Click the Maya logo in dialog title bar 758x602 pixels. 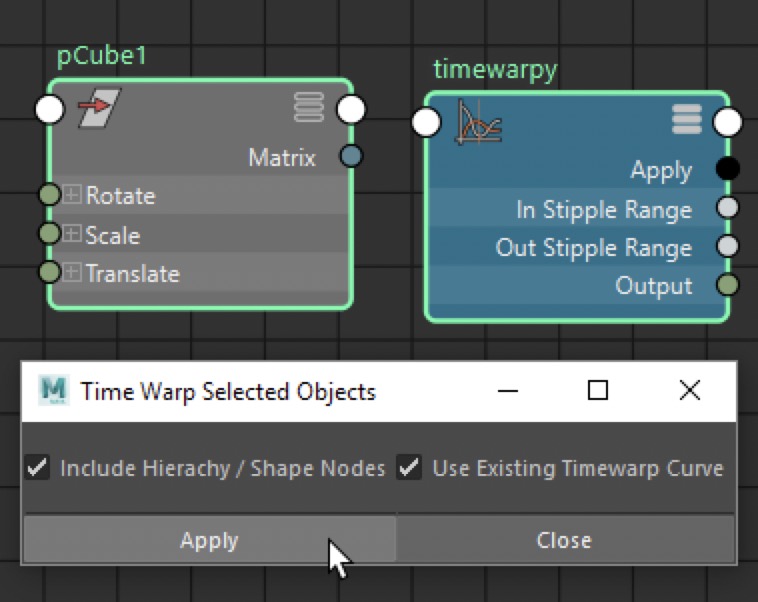(54, 390)
